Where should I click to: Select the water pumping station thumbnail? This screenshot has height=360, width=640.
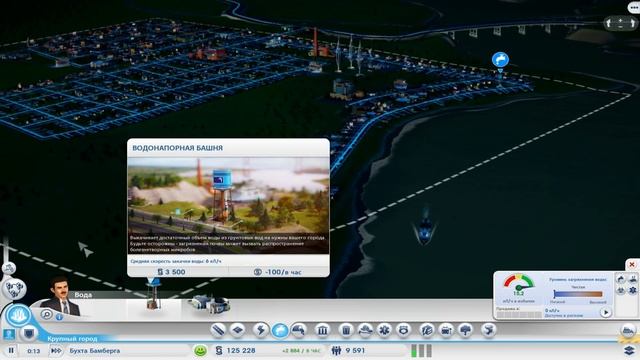click(209, 306)
